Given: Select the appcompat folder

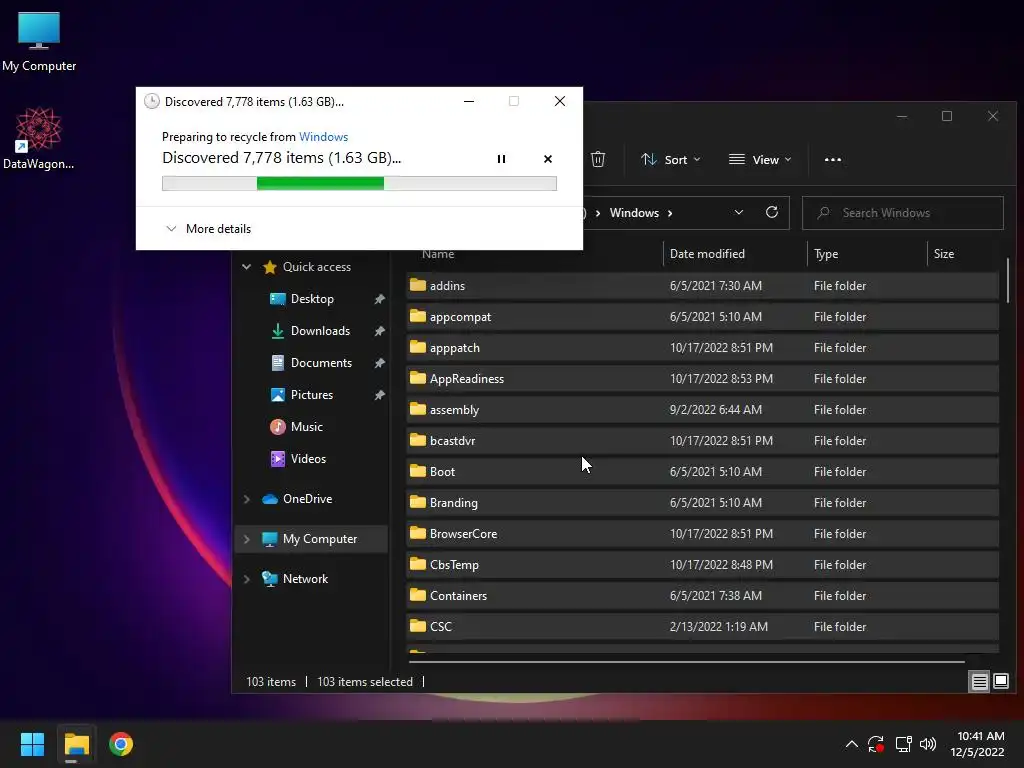Looking at the screenshot, I should click(x=702, y=317).
